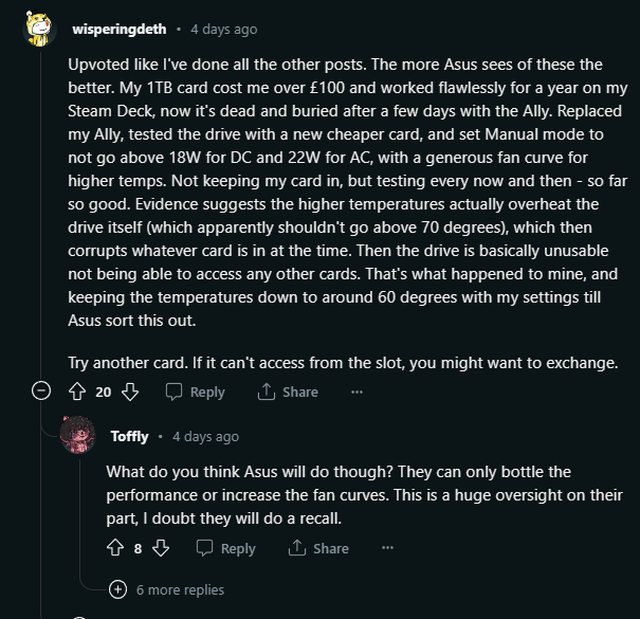Upvote wisperingdeth's comment
640x619 pixels.
[77, 391]
